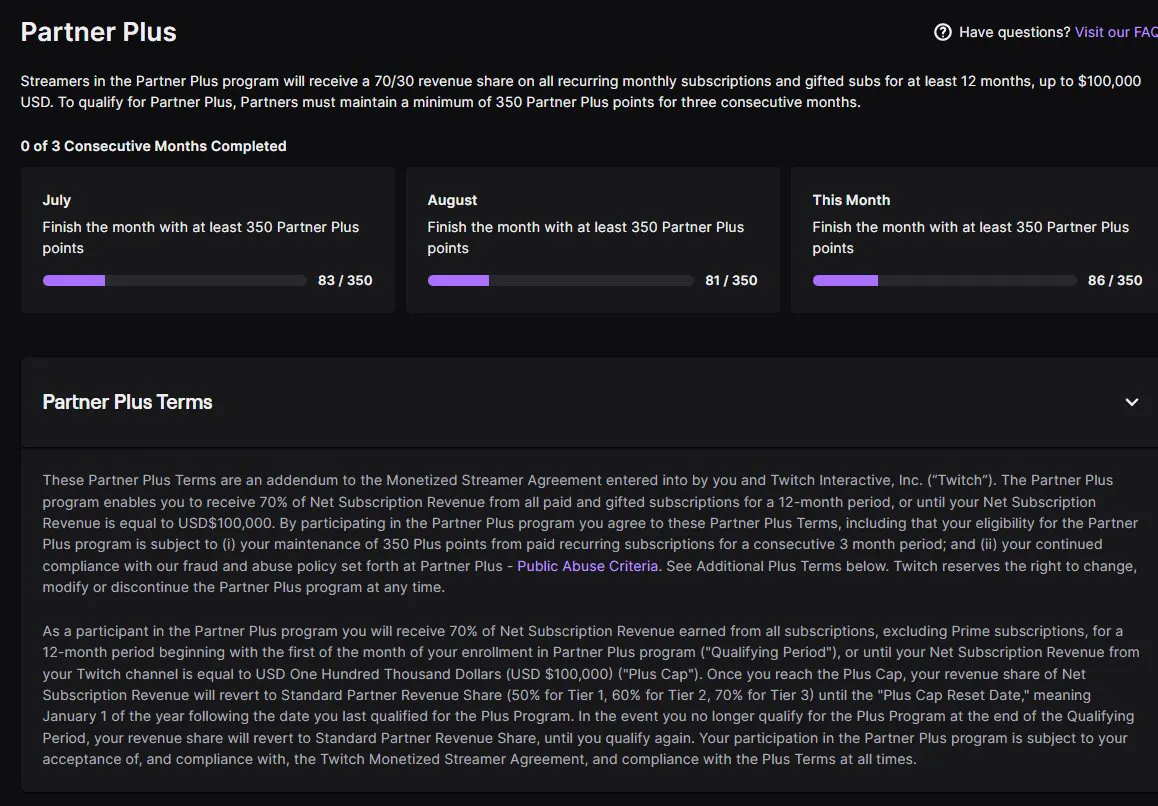
Task: Open the Visit our FAQ link
Action: 1115,32
